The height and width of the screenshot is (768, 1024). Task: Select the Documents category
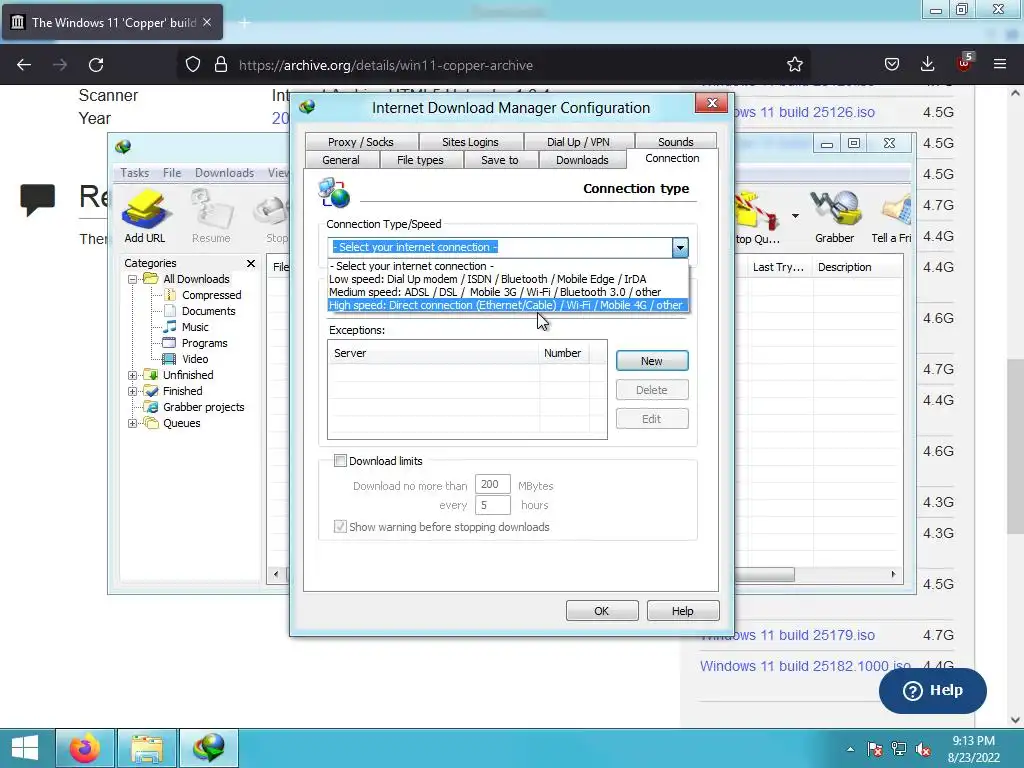click(208, 311)
